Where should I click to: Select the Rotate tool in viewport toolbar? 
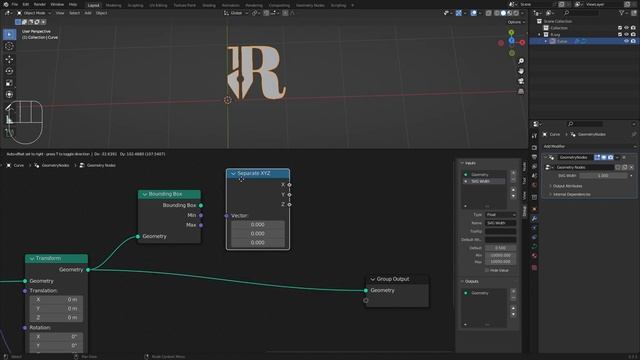coord(9,71)
